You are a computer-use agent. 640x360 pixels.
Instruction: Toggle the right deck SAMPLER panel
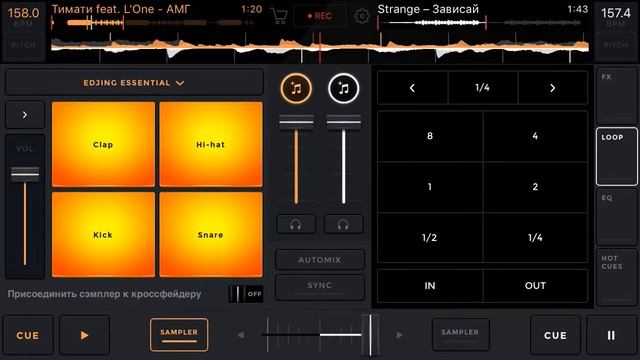coord(460,335)
